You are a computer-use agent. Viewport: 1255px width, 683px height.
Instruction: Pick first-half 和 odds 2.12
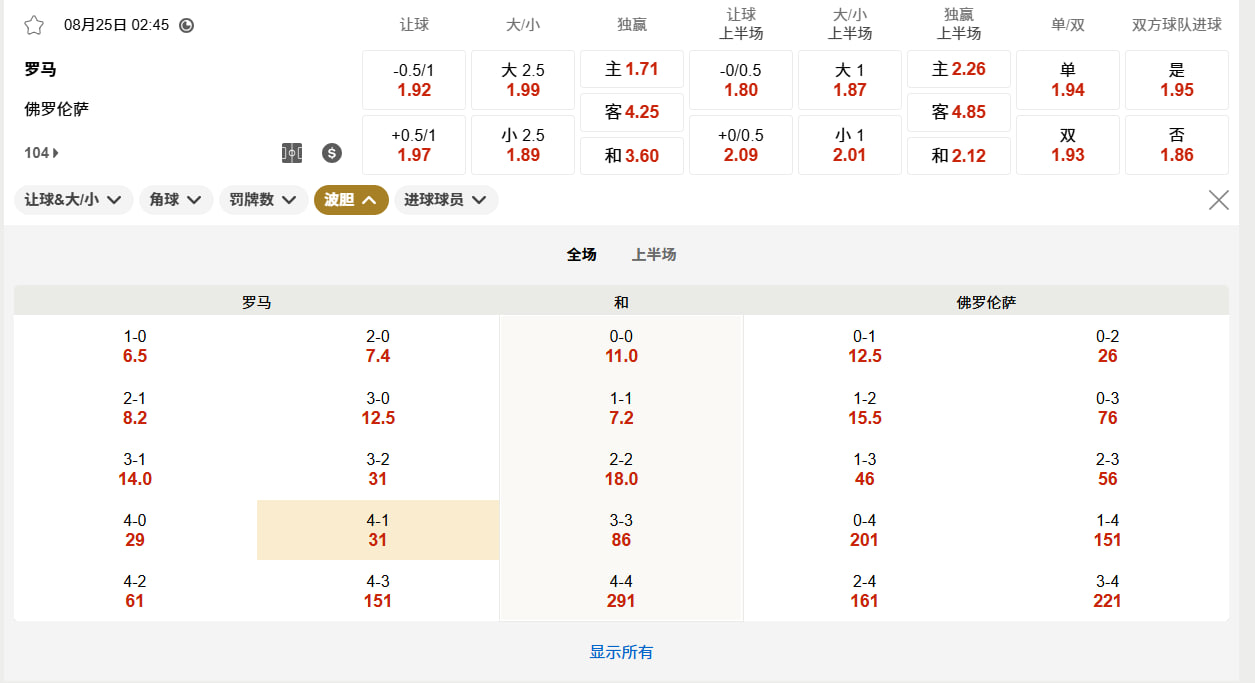tap(959, 156)
